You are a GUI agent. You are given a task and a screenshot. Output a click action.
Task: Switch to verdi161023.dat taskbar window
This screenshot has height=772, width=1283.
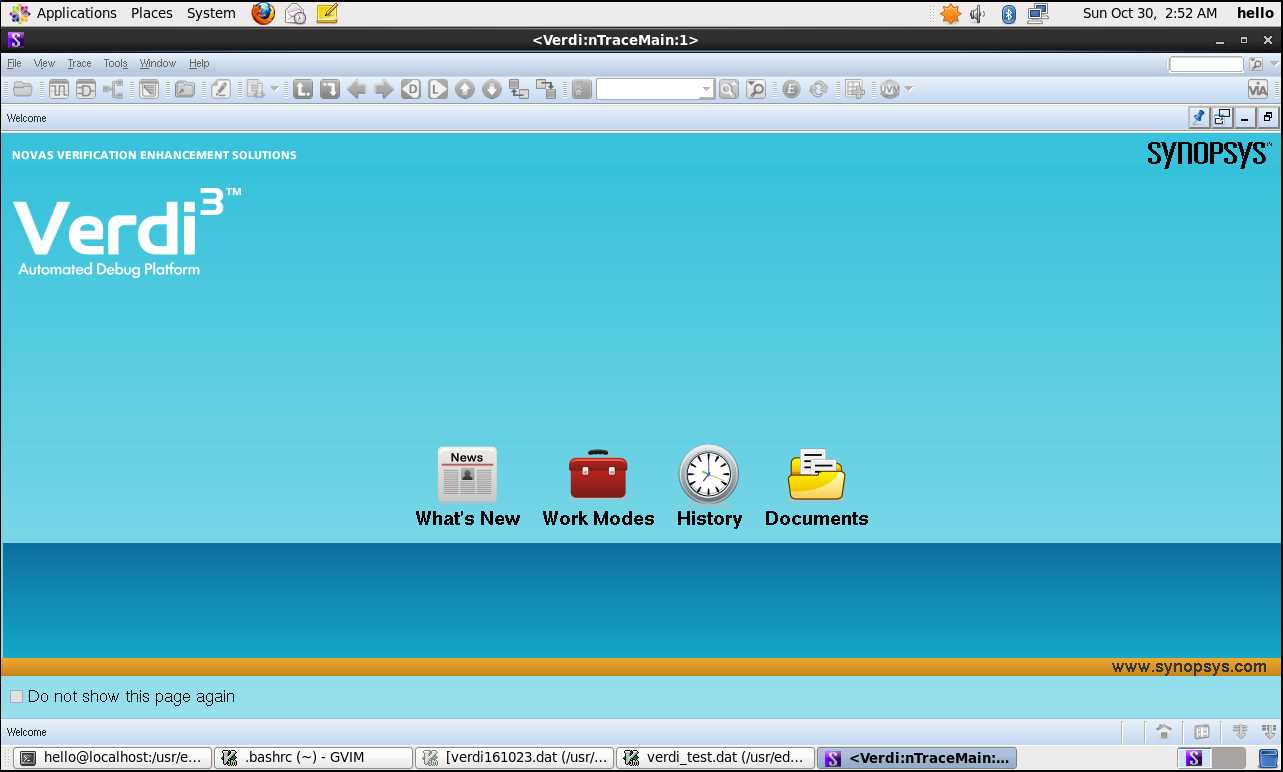pos(515,758)
